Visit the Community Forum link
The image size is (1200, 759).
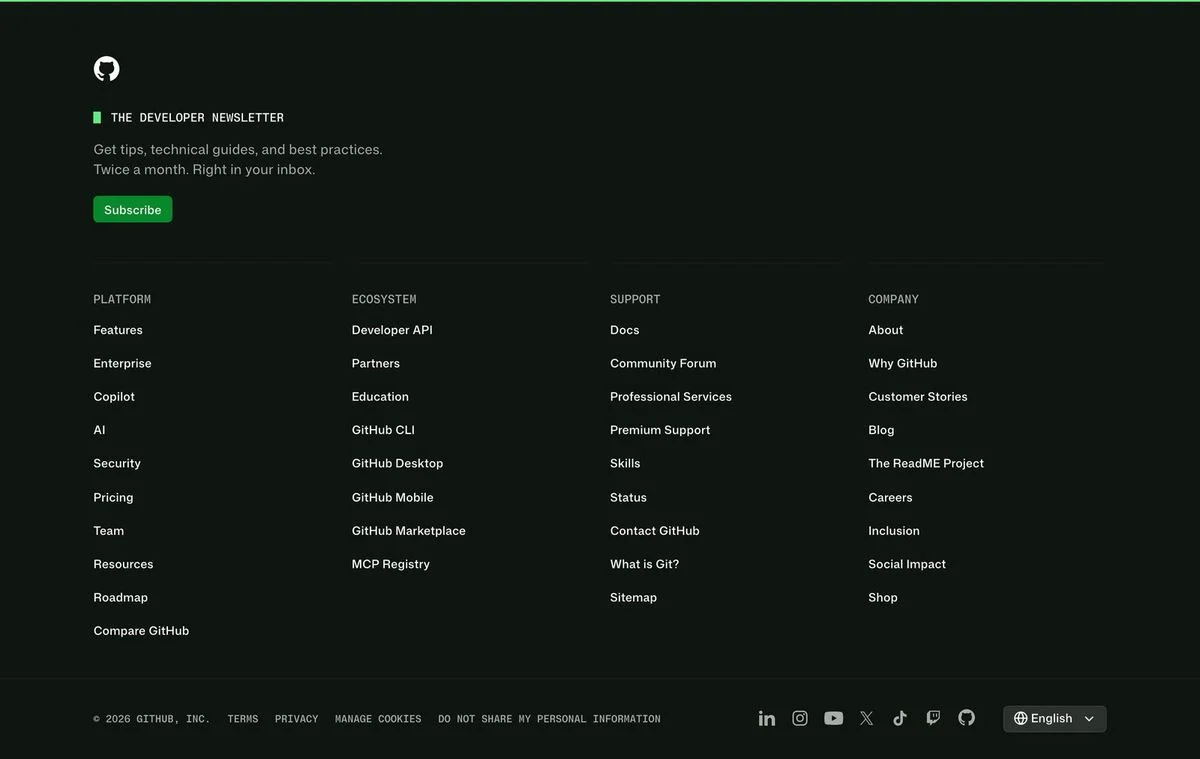[663, 363]
